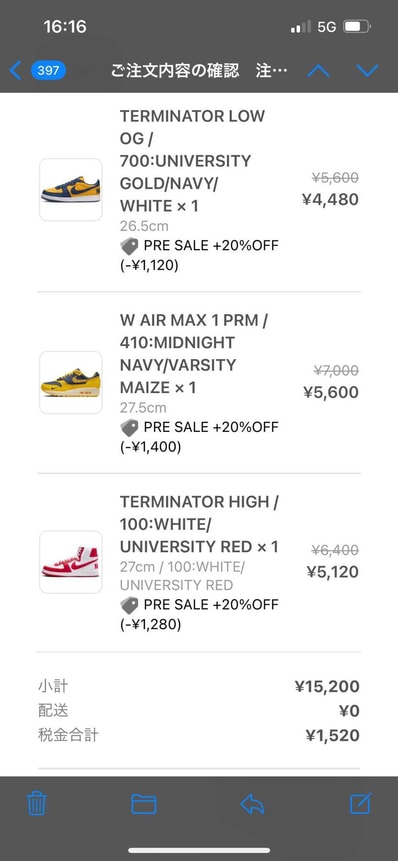The width and height of the screenshot is (398, 861).
Task: Compose new email with pencil icon
Action: tap(361, 803)
